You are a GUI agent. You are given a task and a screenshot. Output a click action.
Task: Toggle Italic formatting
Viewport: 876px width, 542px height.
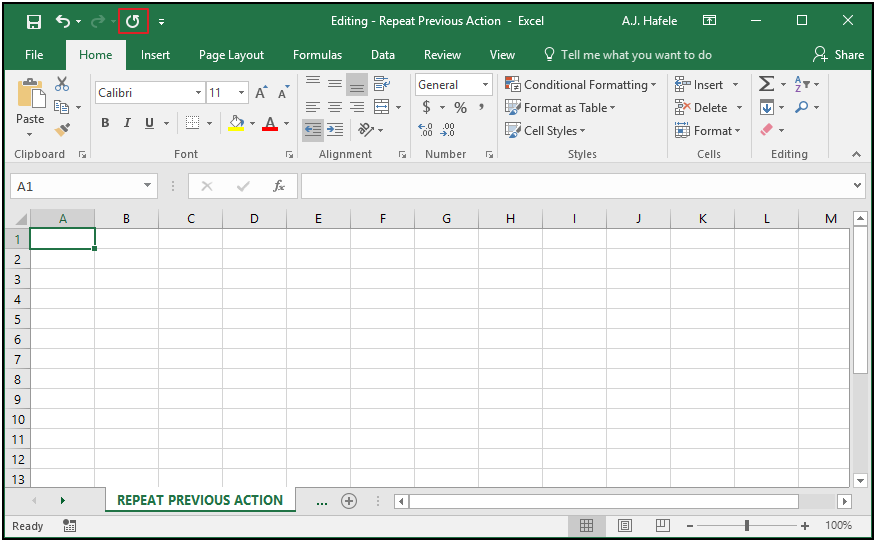point(127,123)
